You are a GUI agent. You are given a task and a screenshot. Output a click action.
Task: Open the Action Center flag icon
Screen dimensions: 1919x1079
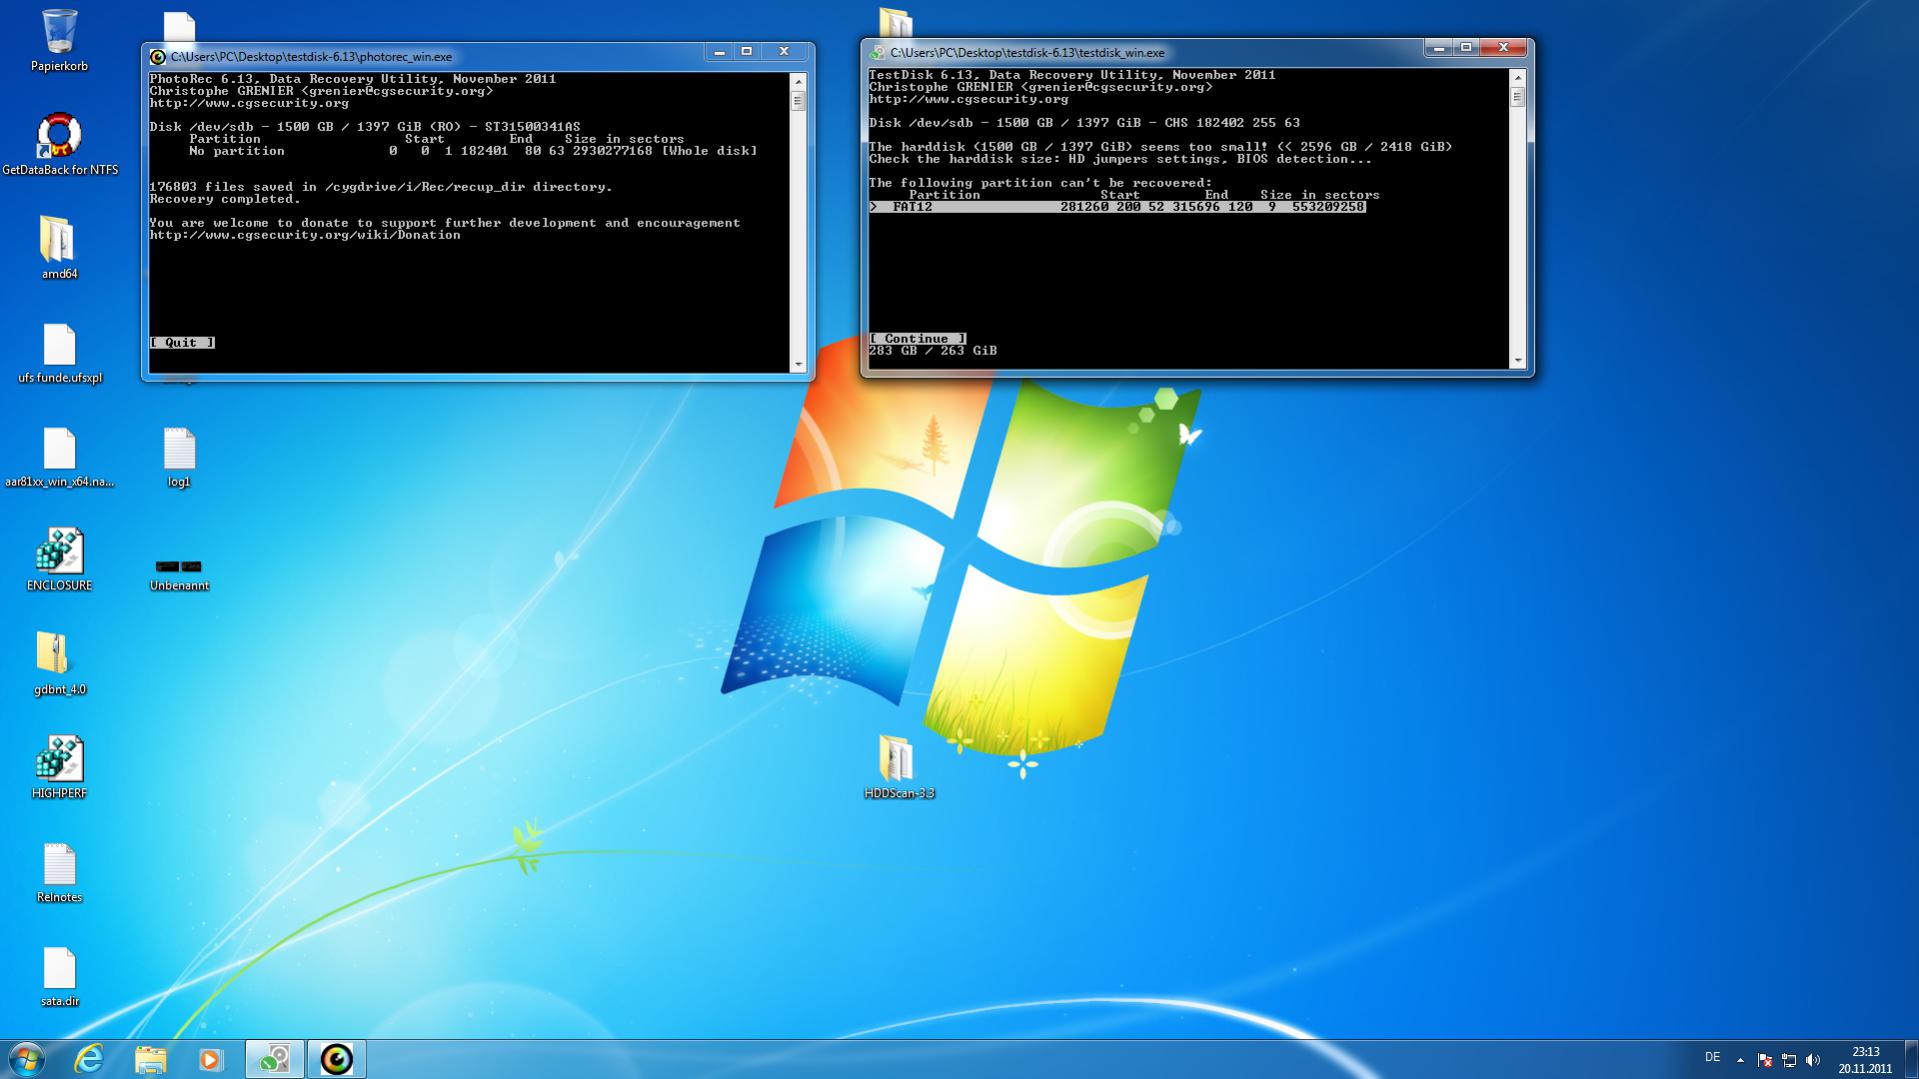1764,1060
